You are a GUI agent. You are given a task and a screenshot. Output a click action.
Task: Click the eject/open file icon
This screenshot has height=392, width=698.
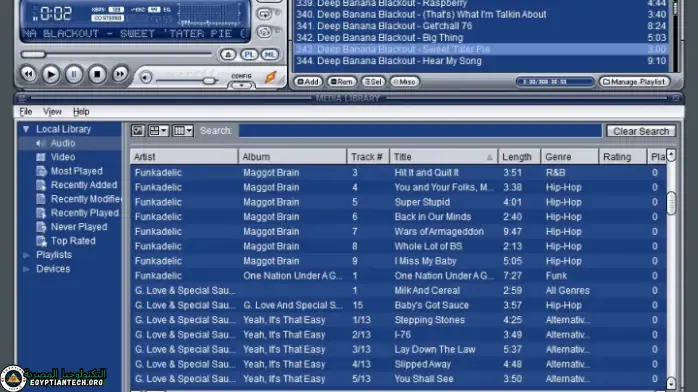click(228, 54)
